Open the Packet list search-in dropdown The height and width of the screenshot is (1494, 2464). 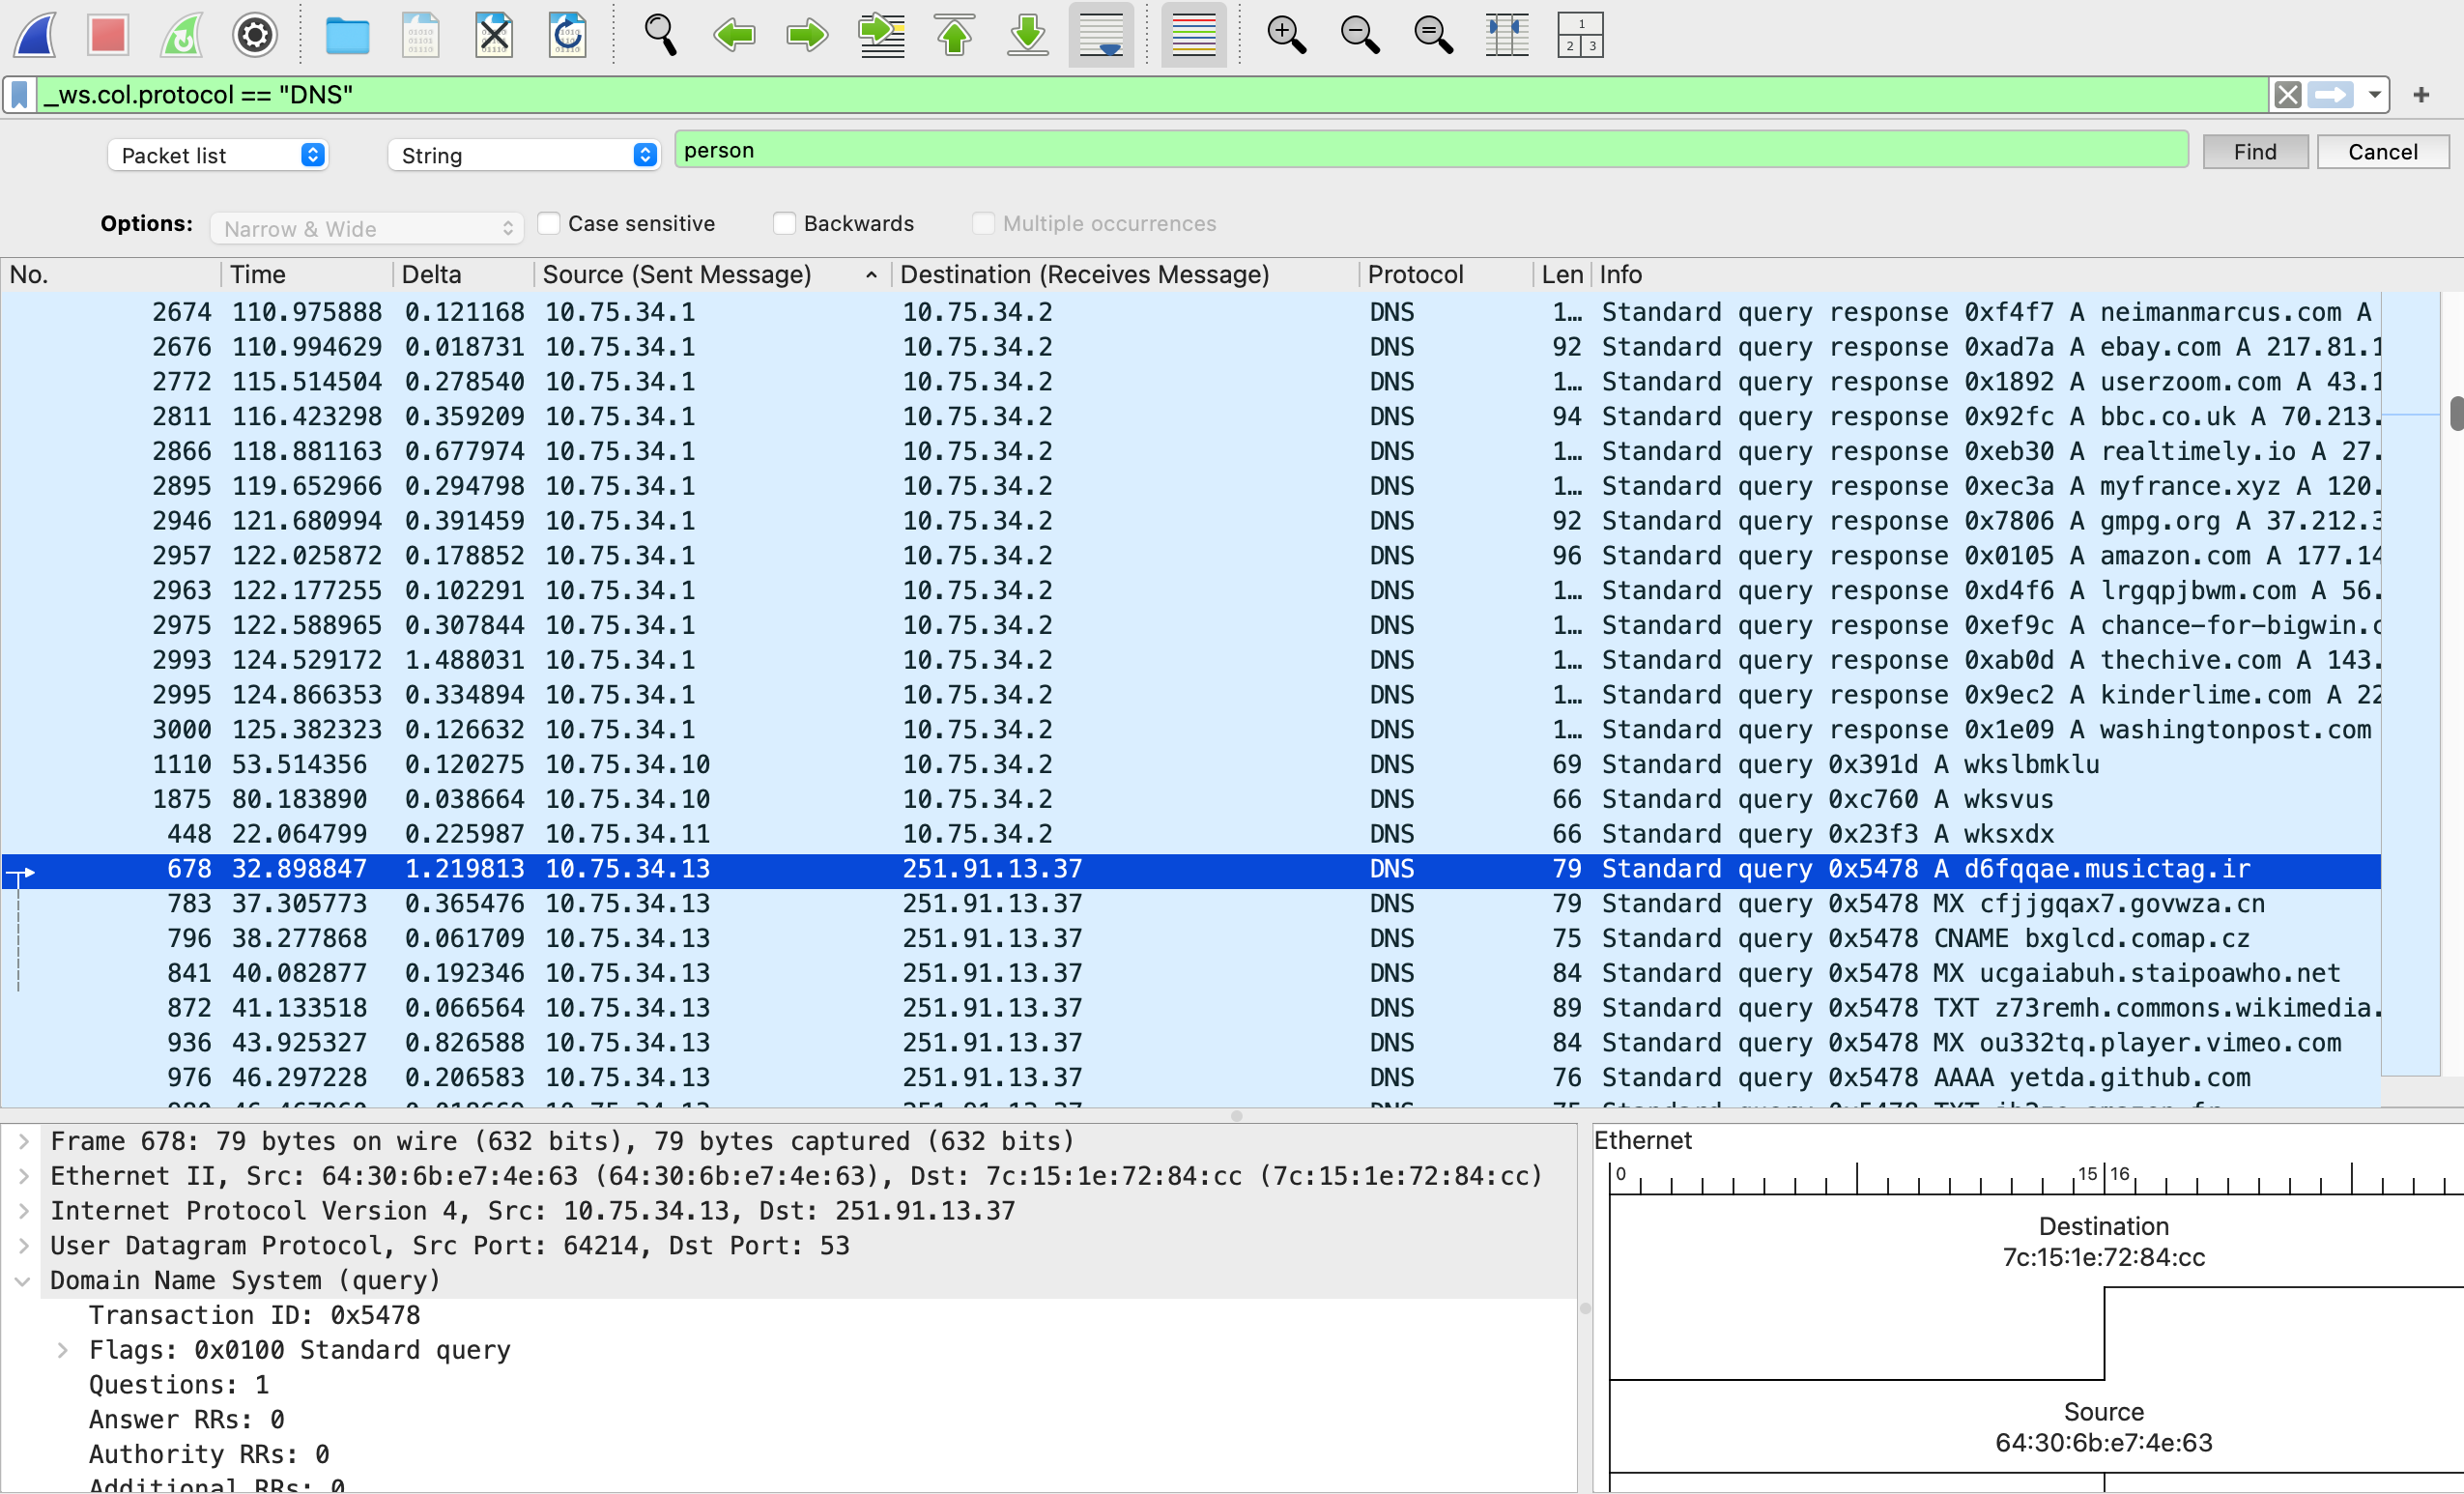tap(218, 155)
